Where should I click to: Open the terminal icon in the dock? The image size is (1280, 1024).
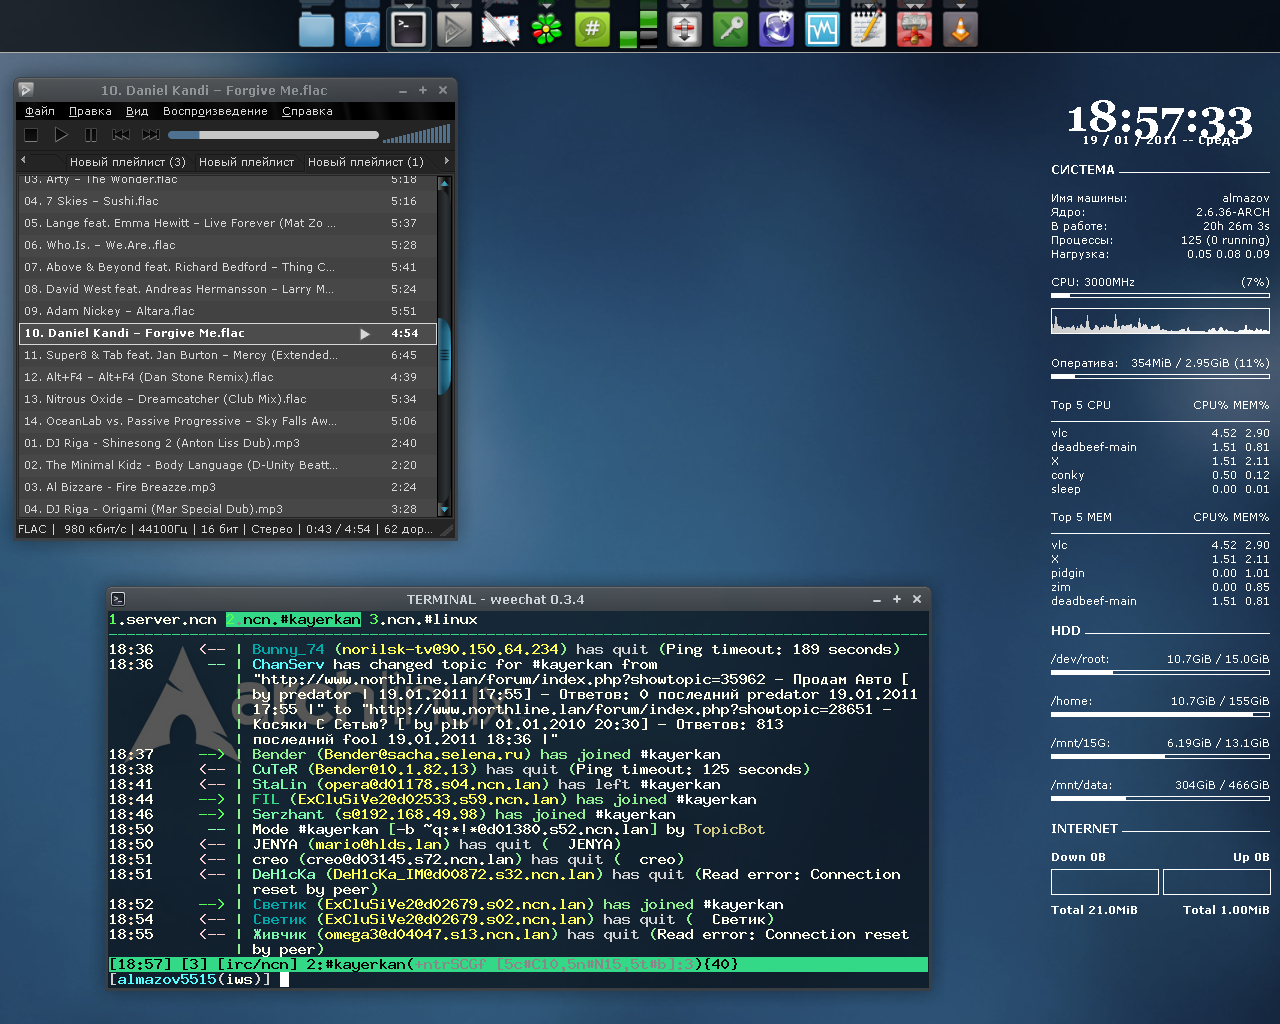[x=408, y=29]
